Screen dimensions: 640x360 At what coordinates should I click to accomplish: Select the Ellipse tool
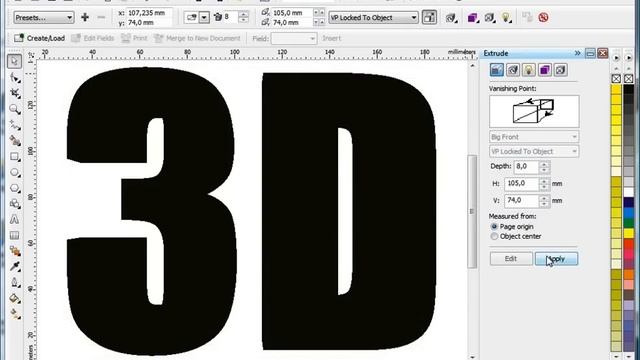coord(15,172)
